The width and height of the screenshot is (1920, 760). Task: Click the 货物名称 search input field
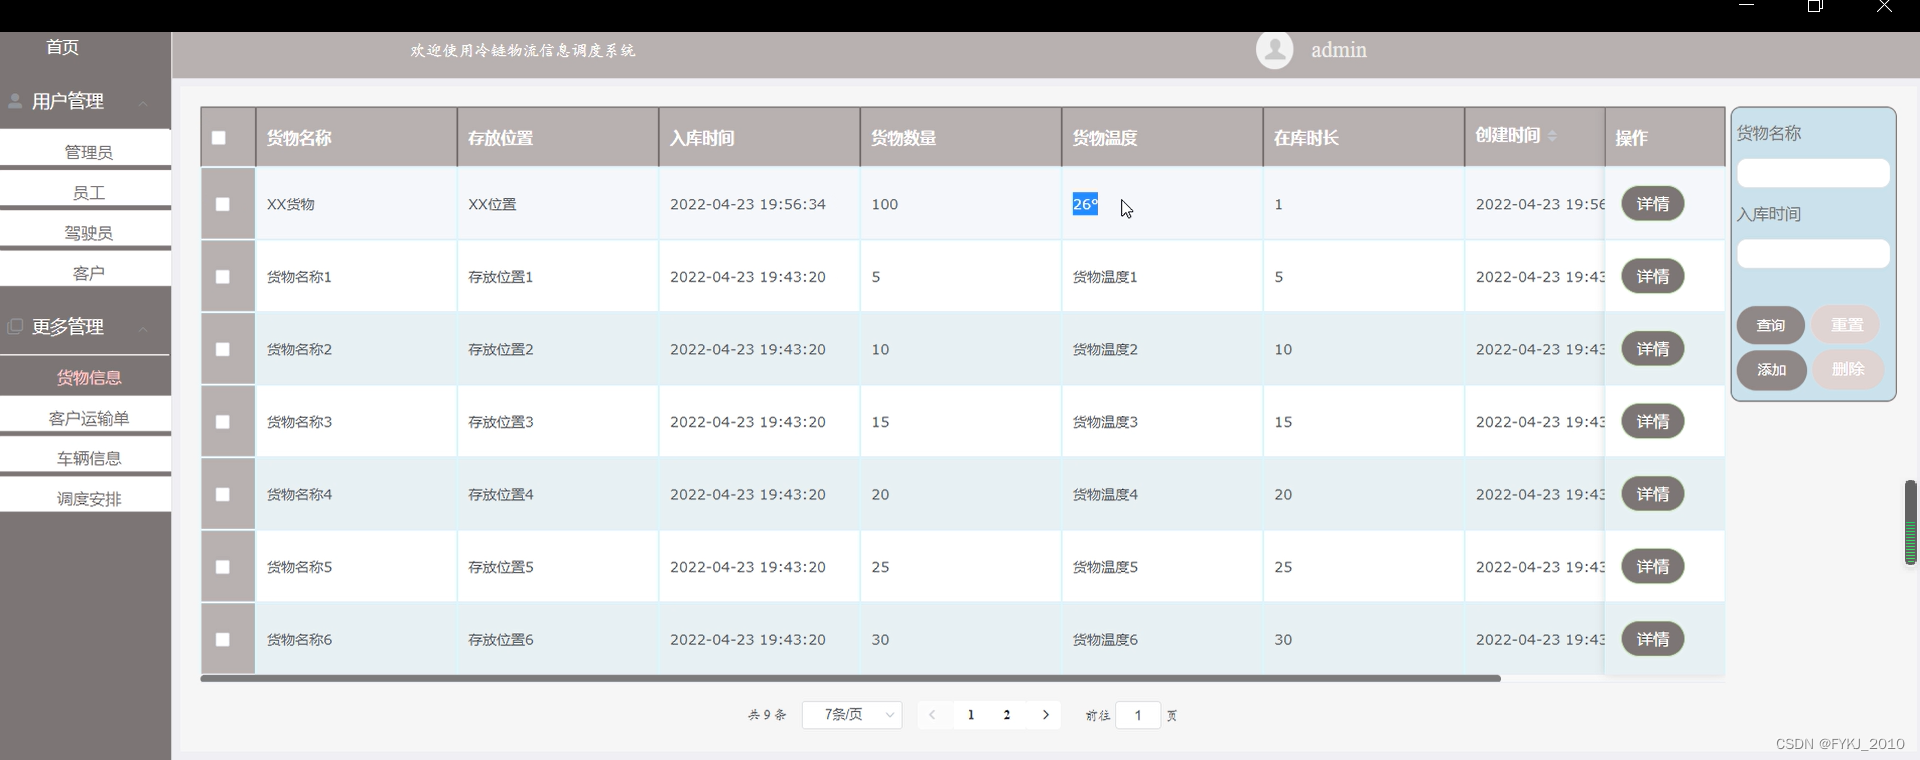coord(1813,173)
